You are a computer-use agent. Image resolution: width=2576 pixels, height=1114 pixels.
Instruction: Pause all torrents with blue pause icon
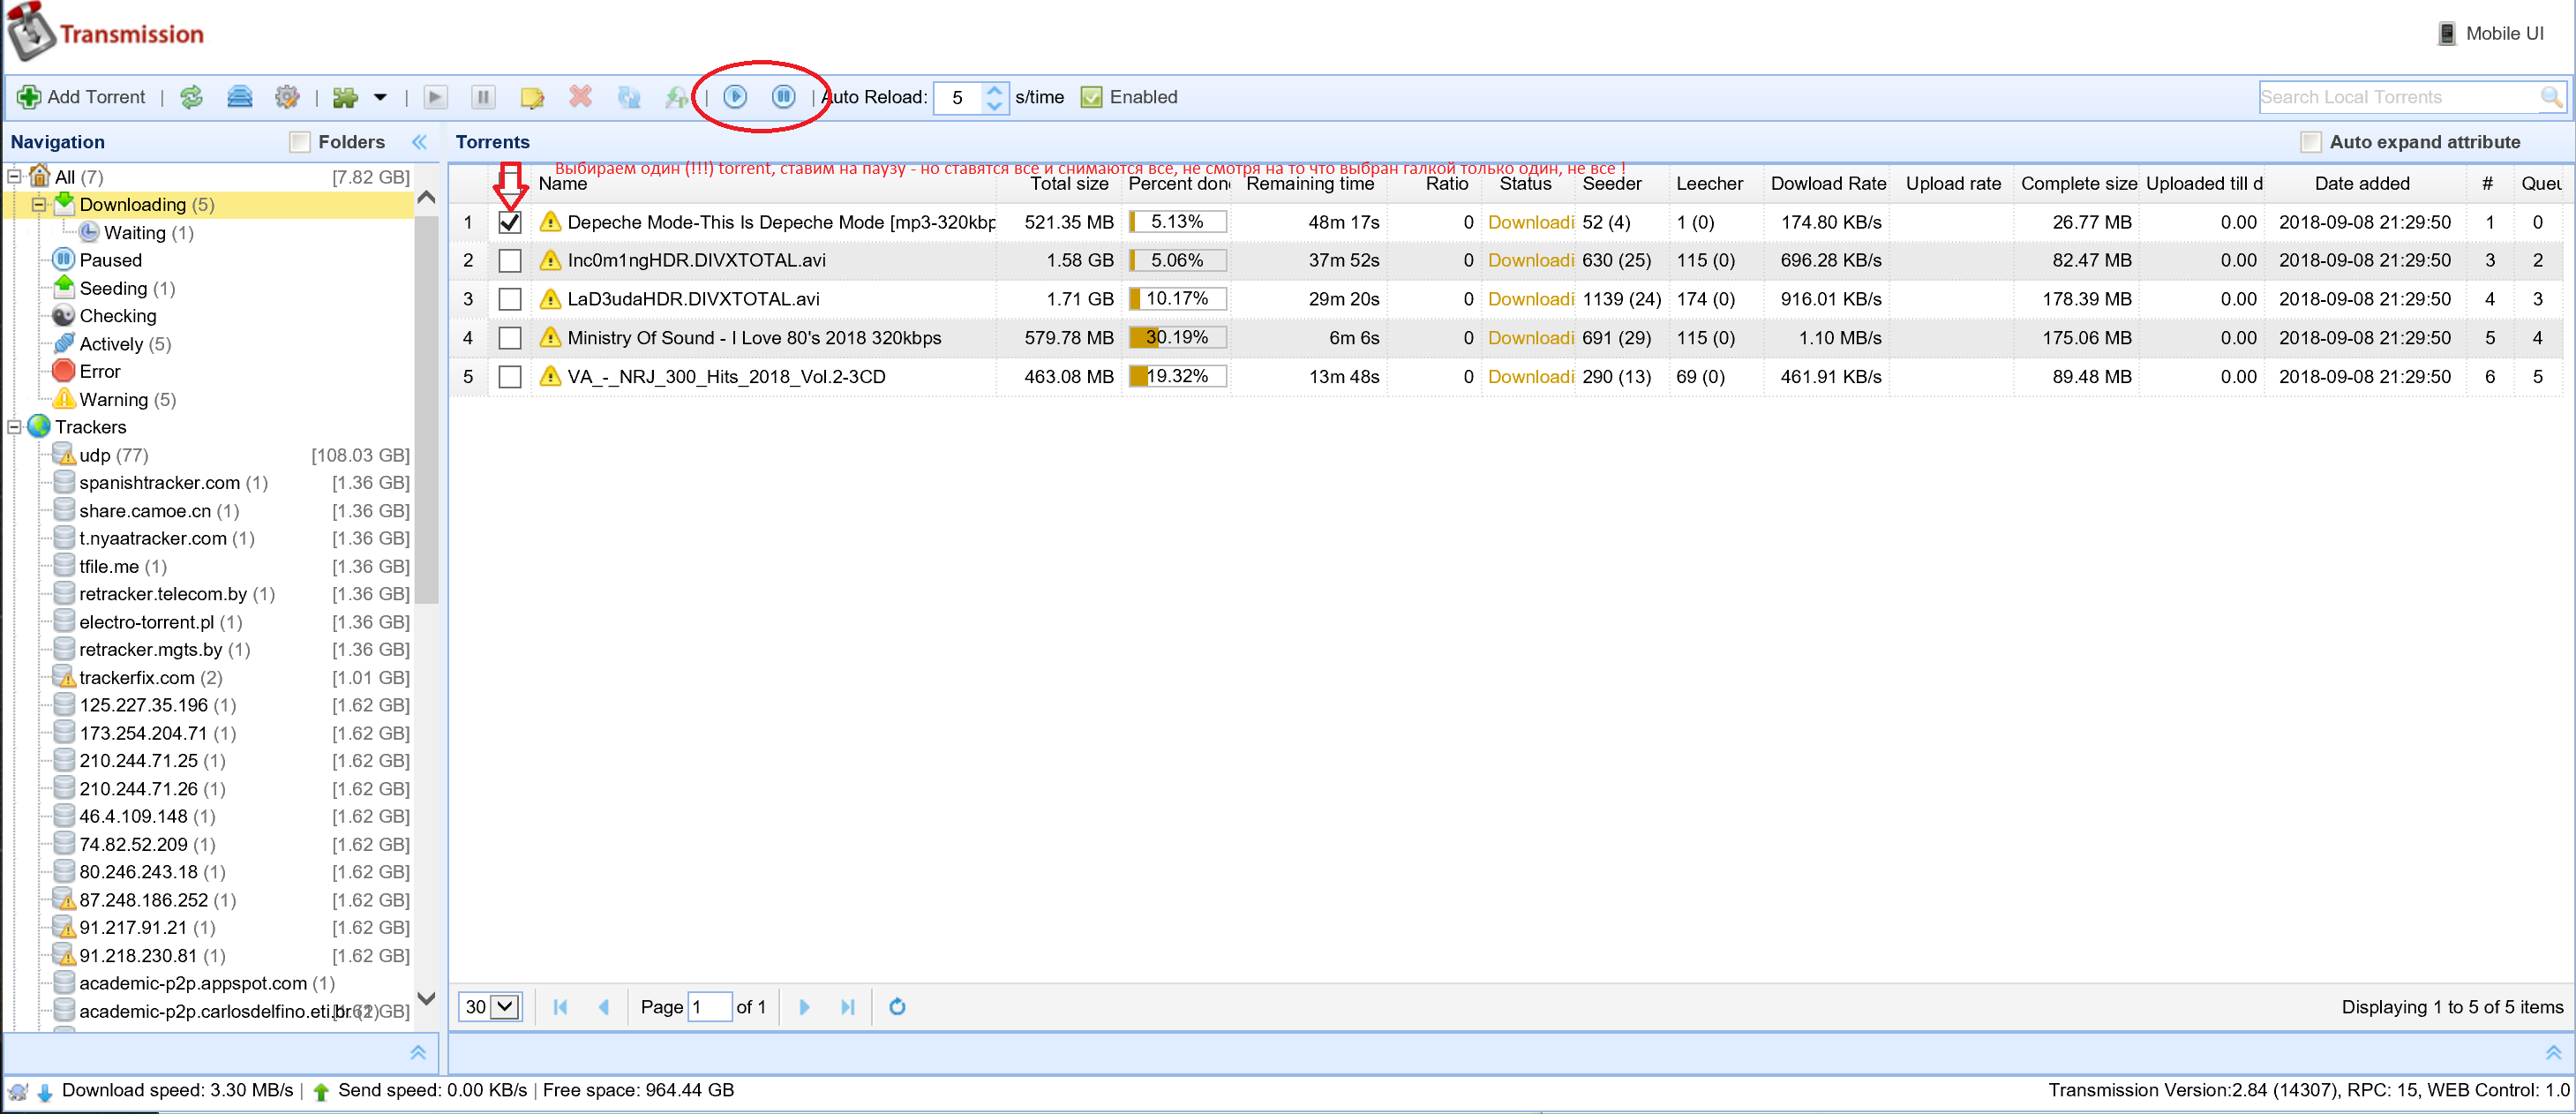point(783,97)
